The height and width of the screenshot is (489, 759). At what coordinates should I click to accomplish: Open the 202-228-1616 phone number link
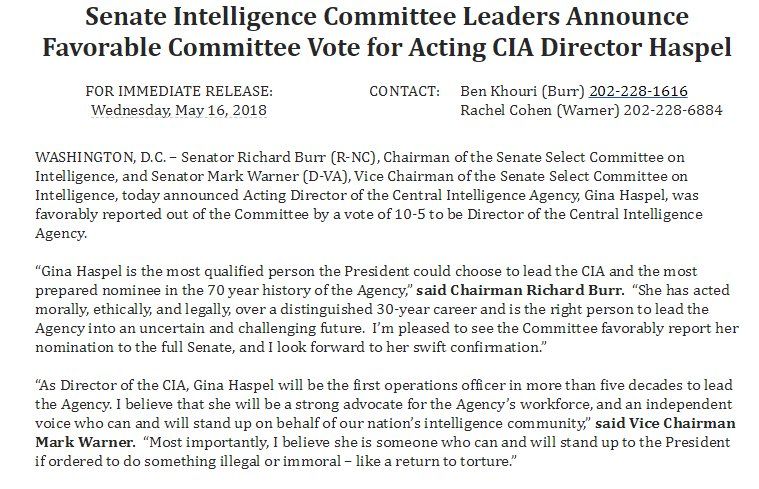coord(638,91)
